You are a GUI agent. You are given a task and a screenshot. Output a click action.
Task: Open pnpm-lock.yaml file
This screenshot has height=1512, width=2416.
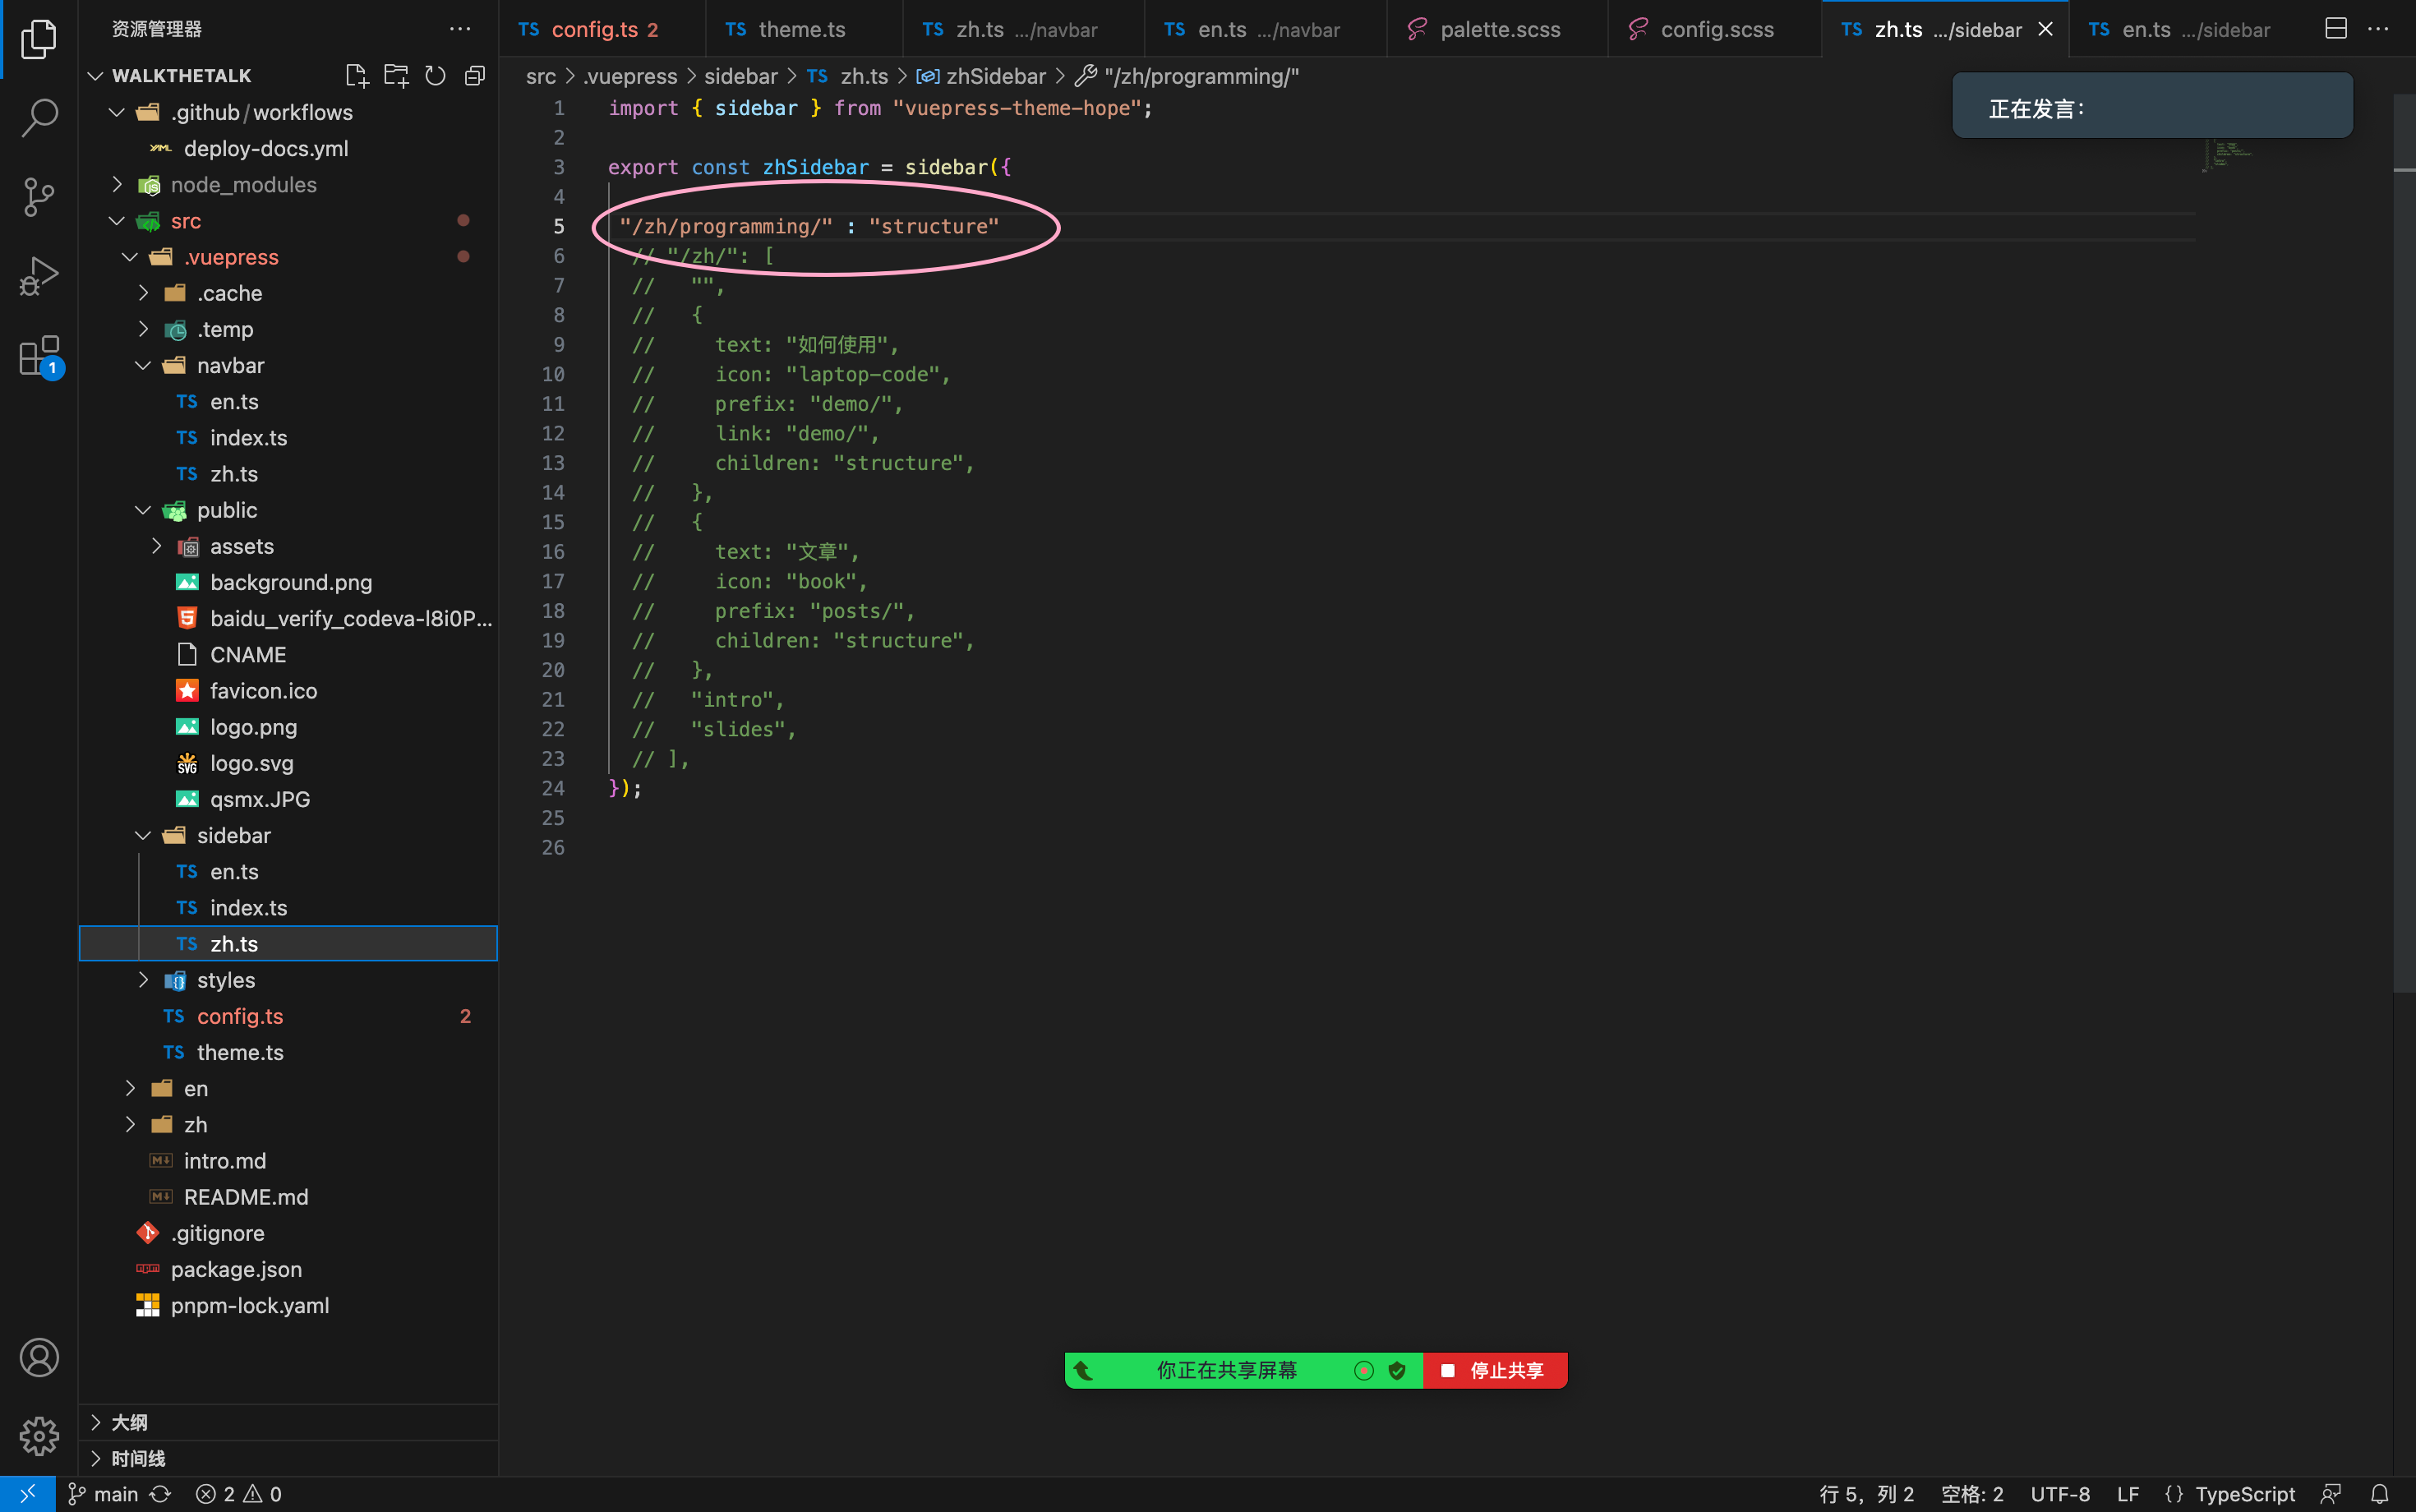coord(288,1305)
